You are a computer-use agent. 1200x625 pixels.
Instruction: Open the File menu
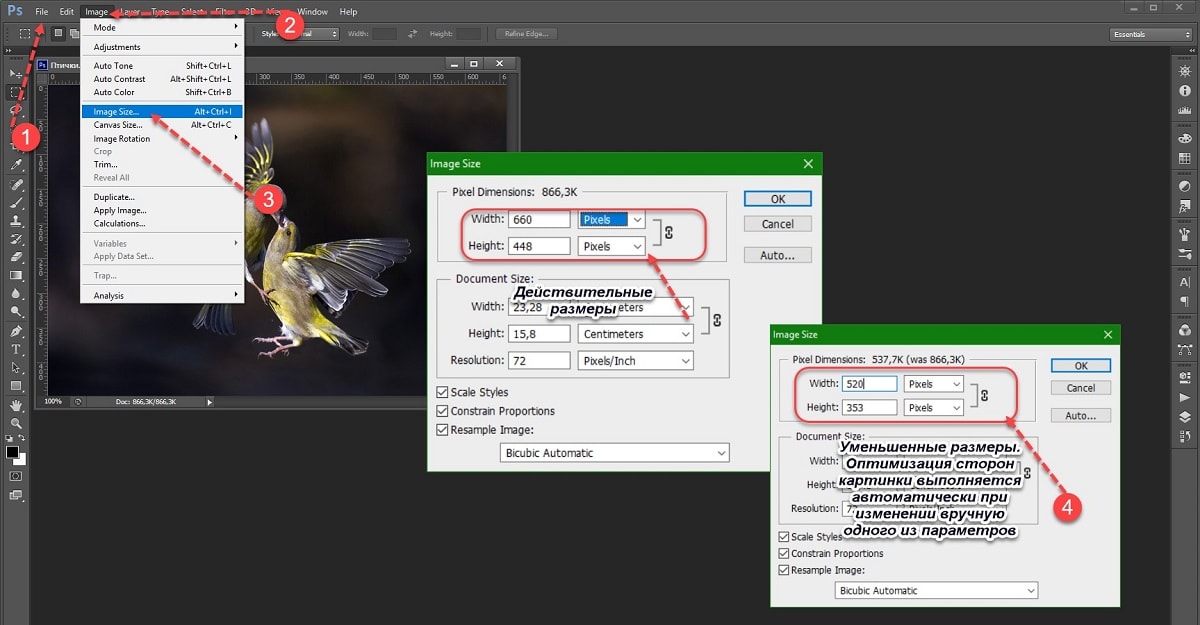coord(41,12)
